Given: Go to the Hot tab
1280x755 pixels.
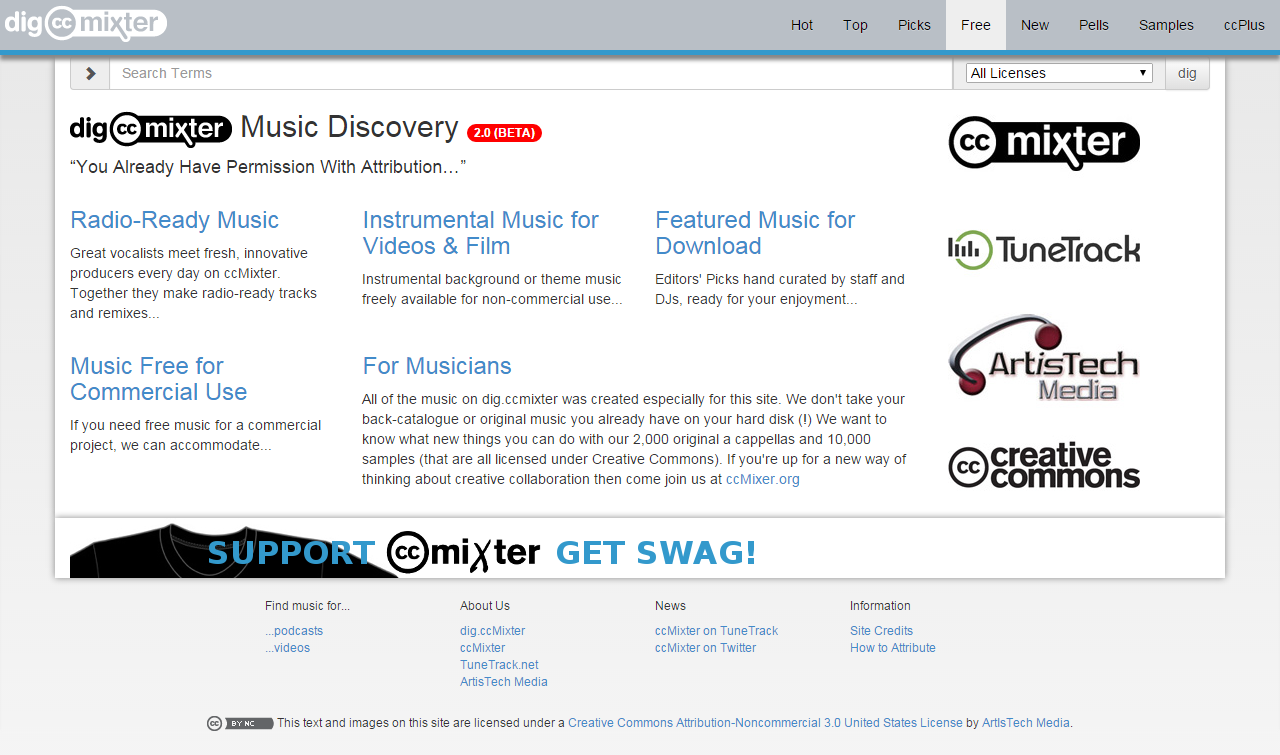Looking at the screenshot, I should pyautogui.click(x=802, y=25).
